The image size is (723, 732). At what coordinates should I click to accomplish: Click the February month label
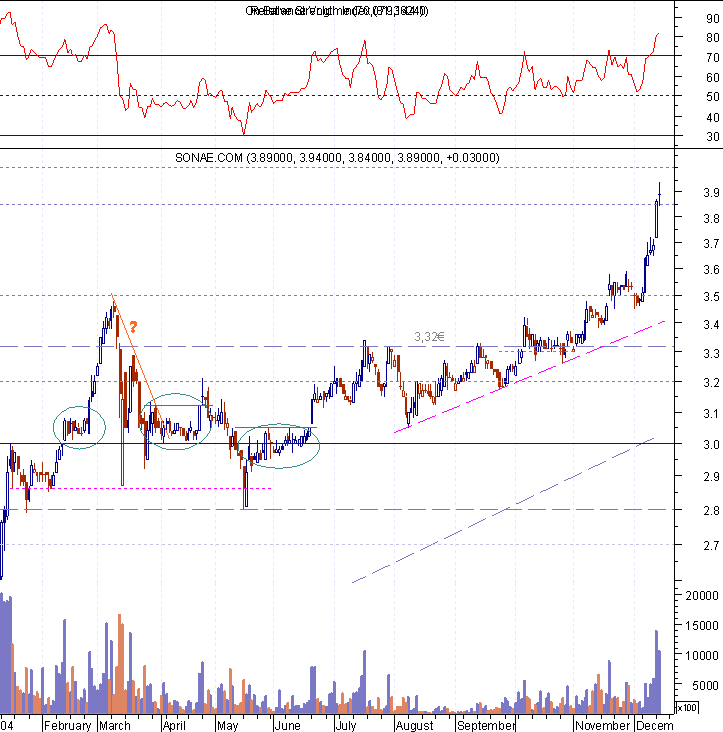tap(68, 725)
